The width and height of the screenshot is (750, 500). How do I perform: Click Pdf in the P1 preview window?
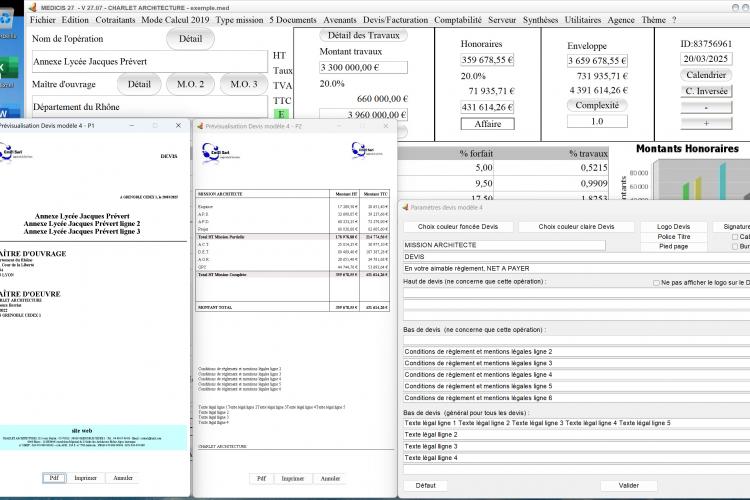[x=54, y=478]
